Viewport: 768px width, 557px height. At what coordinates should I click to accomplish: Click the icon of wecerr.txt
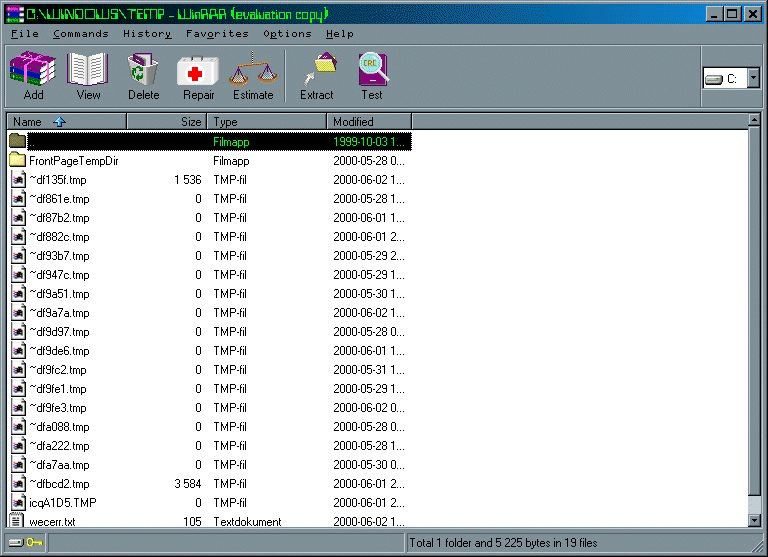tap(17, 520)
